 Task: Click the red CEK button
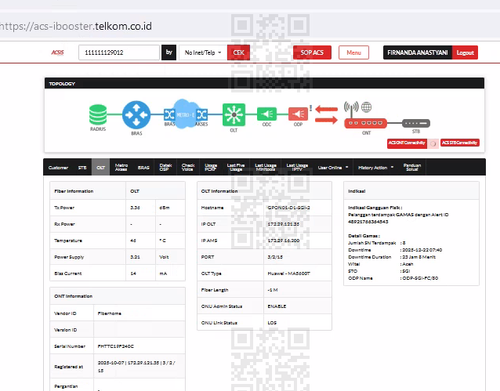[238, 53]
